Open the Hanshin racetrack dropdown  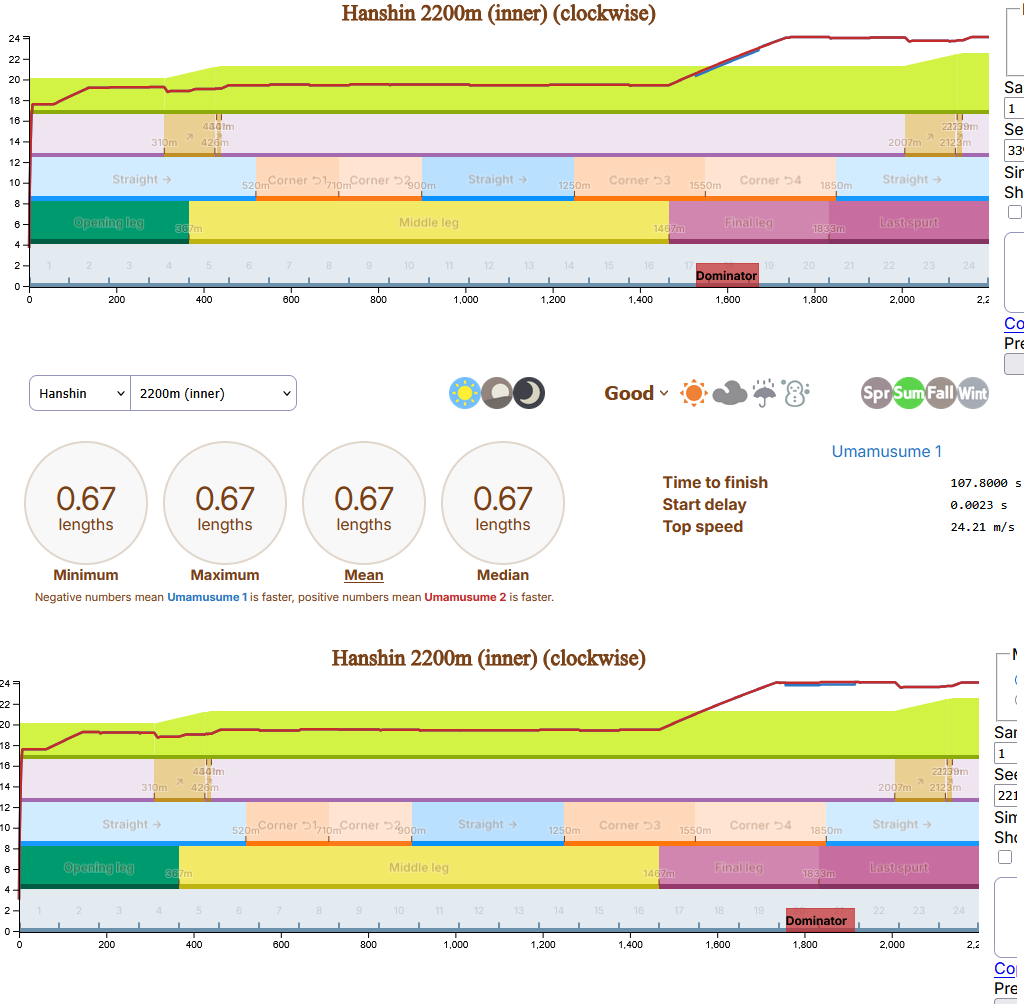80,393
